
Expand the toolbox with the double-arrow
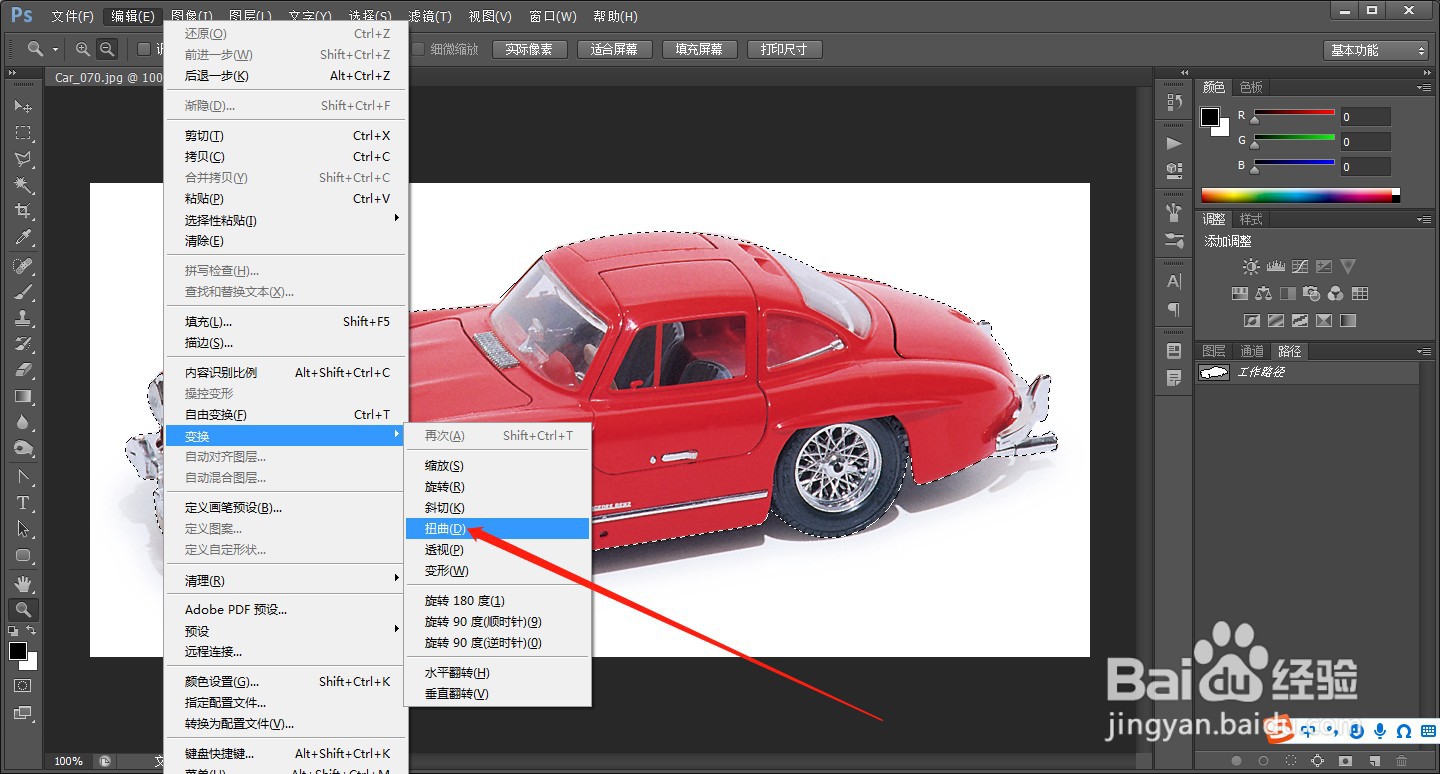(13, 73)
